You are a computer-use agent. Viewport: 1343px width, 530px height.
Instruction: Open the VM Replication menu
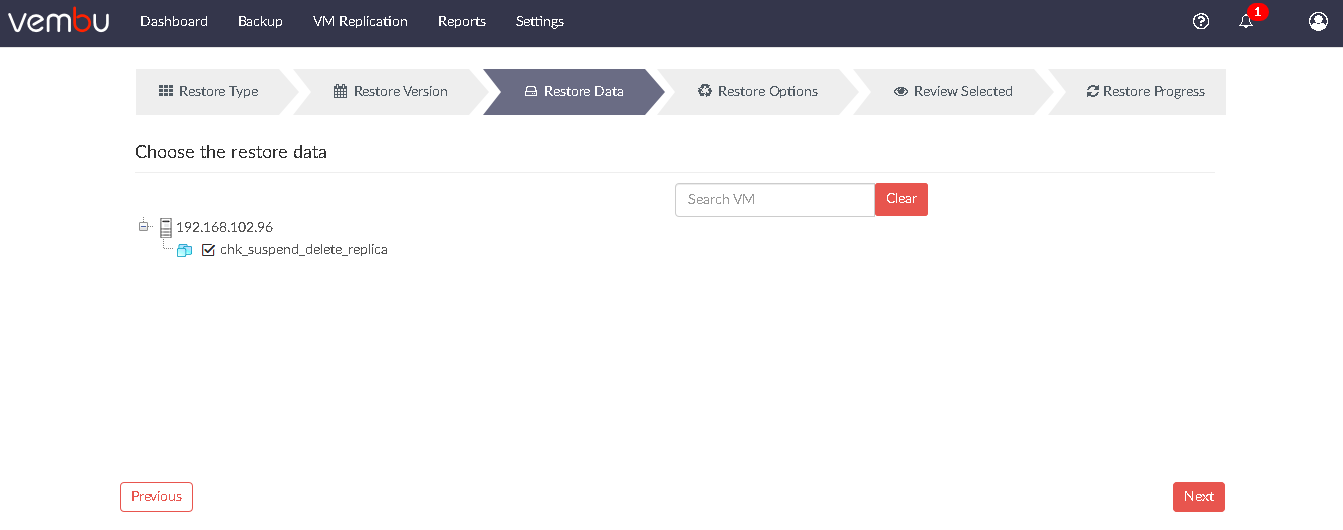point(360,21)
